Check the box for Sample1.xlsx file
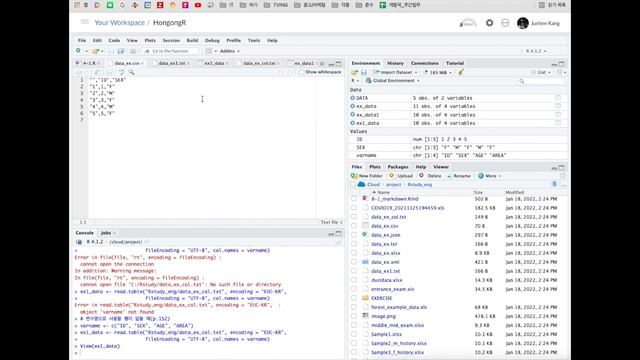This screenshot has width=640, height=360. click(x=353, y=334)
